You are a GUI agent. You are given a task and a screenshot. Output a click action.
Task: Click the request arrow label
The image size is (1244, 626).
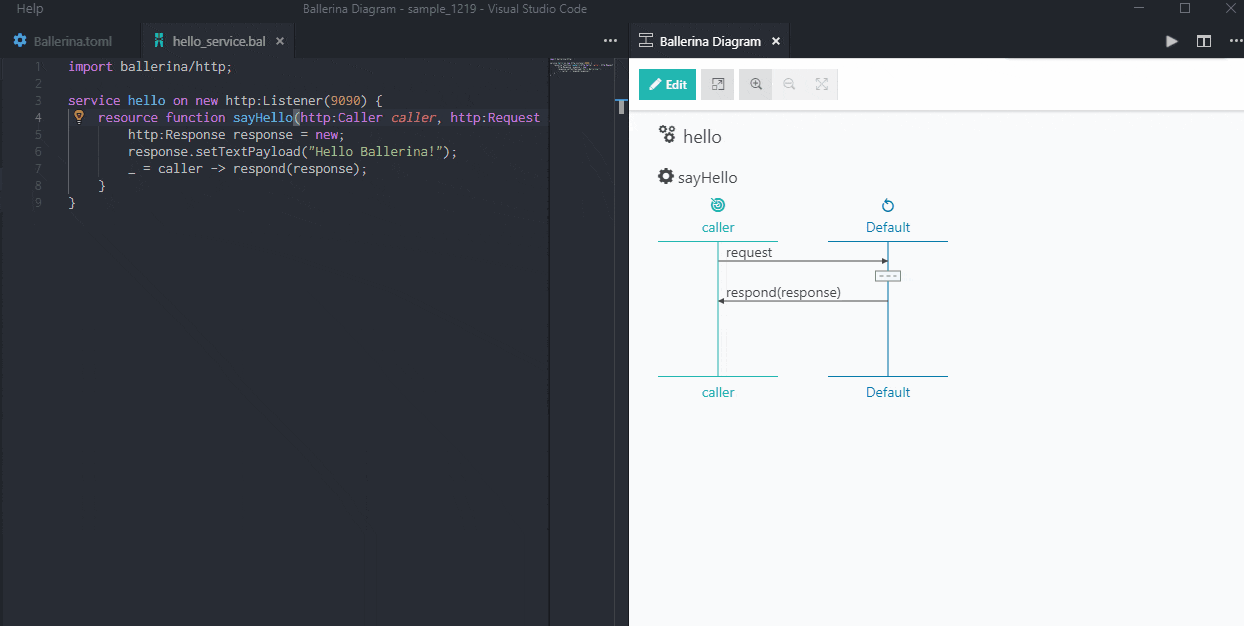click(x=749, y=253)
